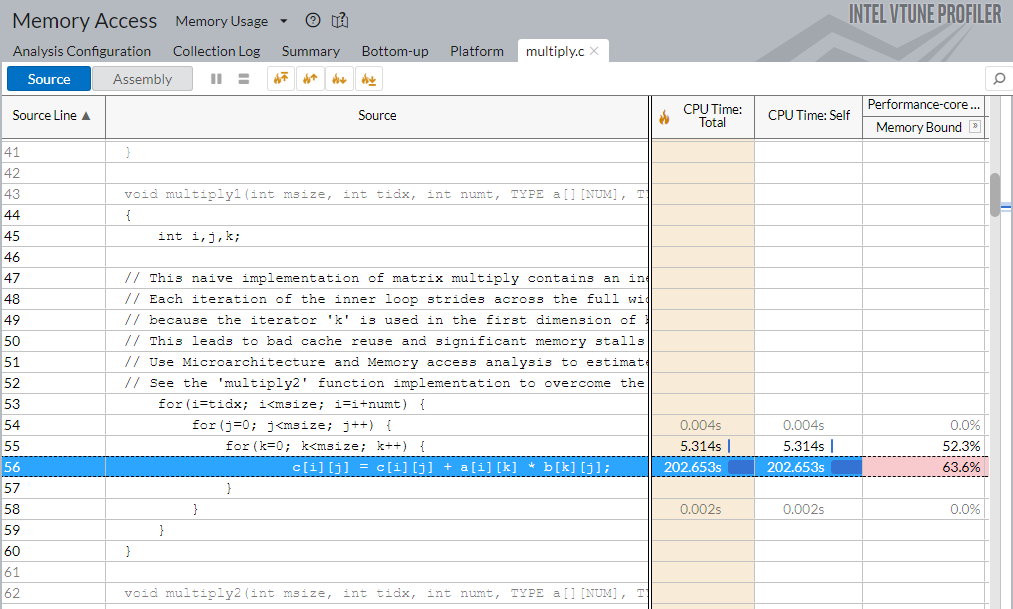Click the Source column header
The width and height of the screenshot is (1013, 609).
tap(377, 116)
